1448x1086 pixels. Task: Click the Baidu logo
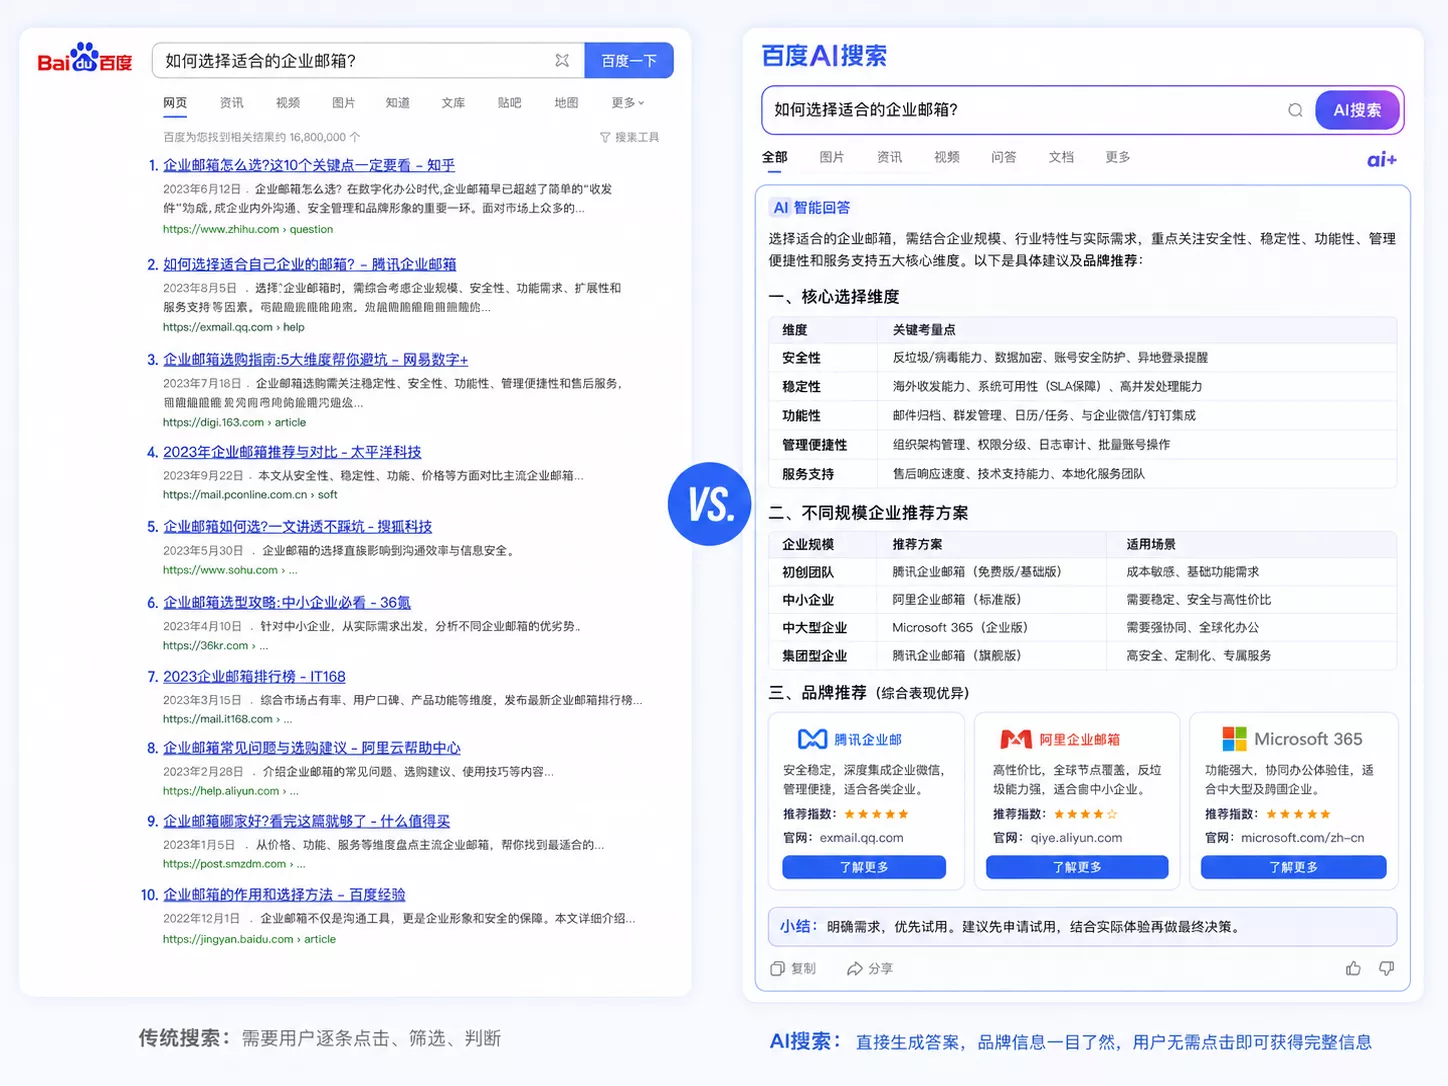(x=85, y=59)
